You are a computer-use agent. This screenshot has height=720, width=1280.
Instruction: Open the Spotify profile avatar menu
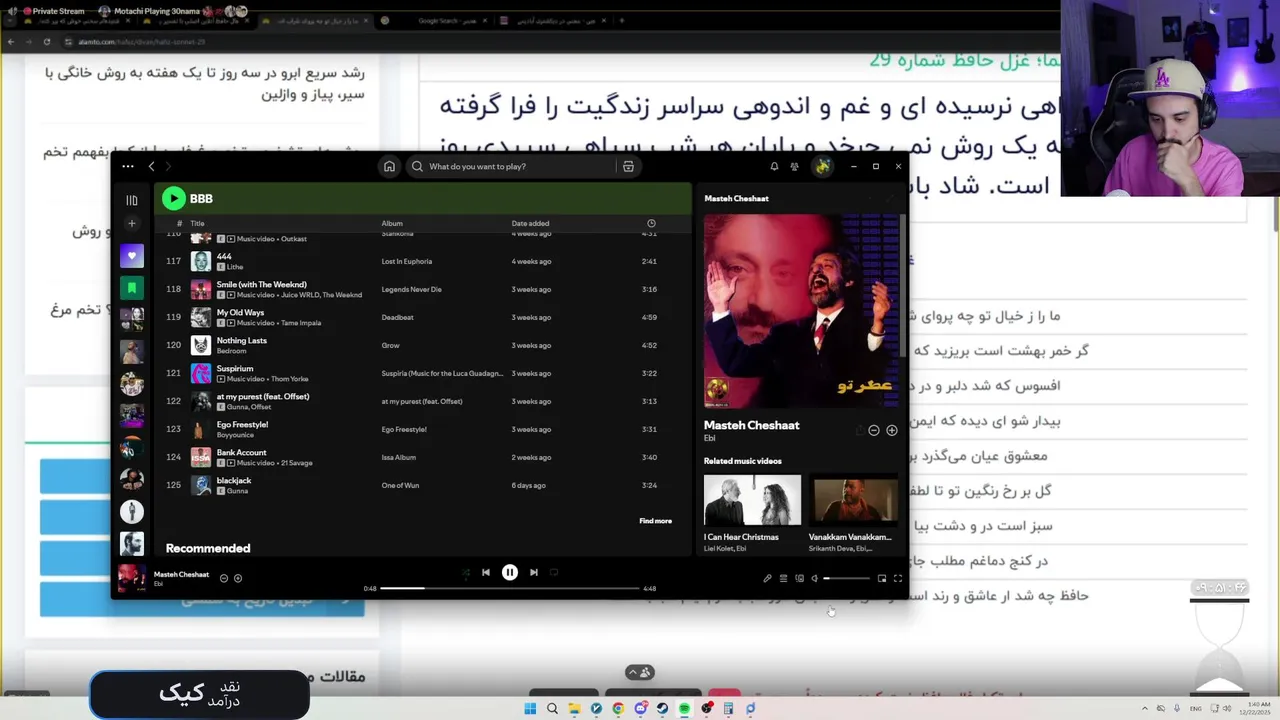(x=822, y=166)
